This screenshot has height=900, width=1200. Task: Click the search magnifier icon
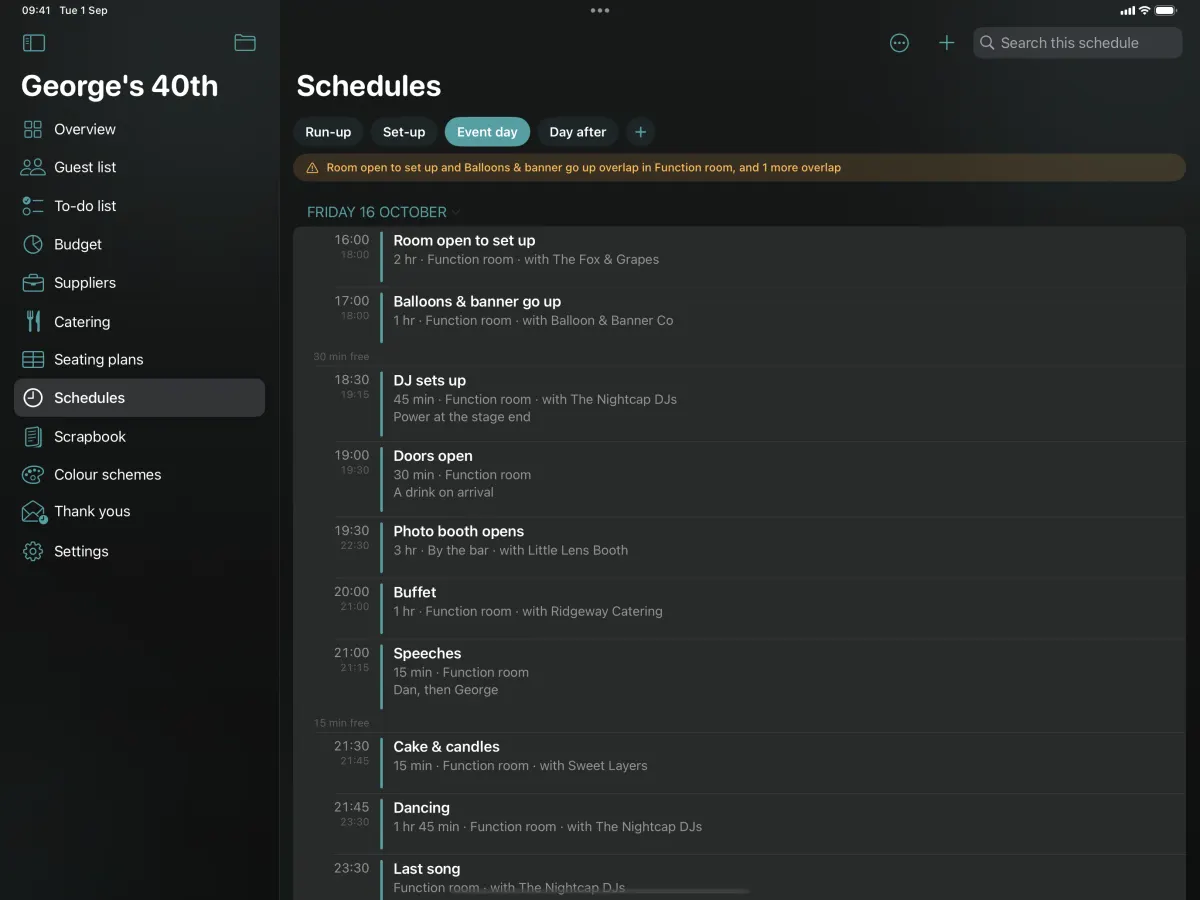pyautogui.click(x=987, y=43)
